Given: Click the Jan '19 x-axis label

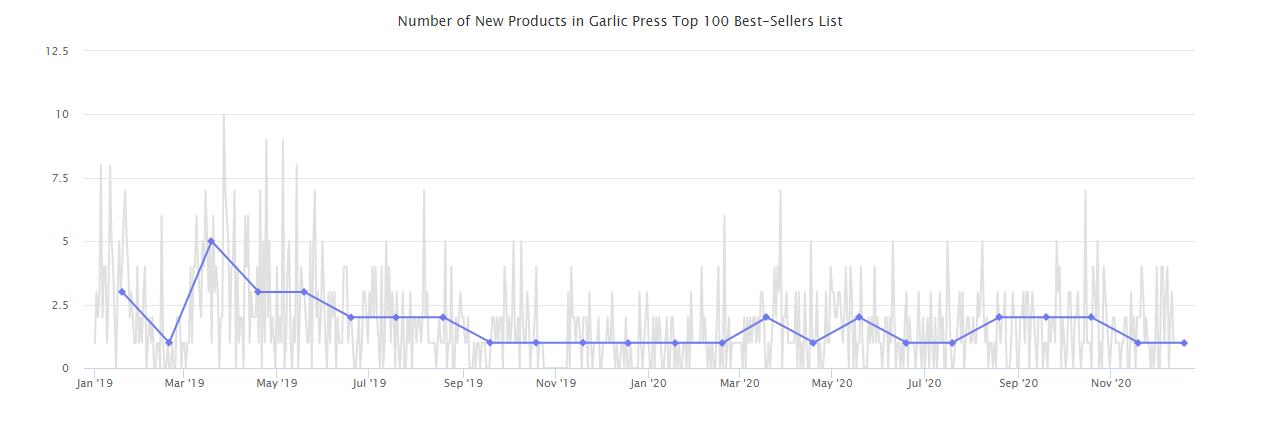Looking at the screenshot, I should pyautogui.click(x=95, y=383).
